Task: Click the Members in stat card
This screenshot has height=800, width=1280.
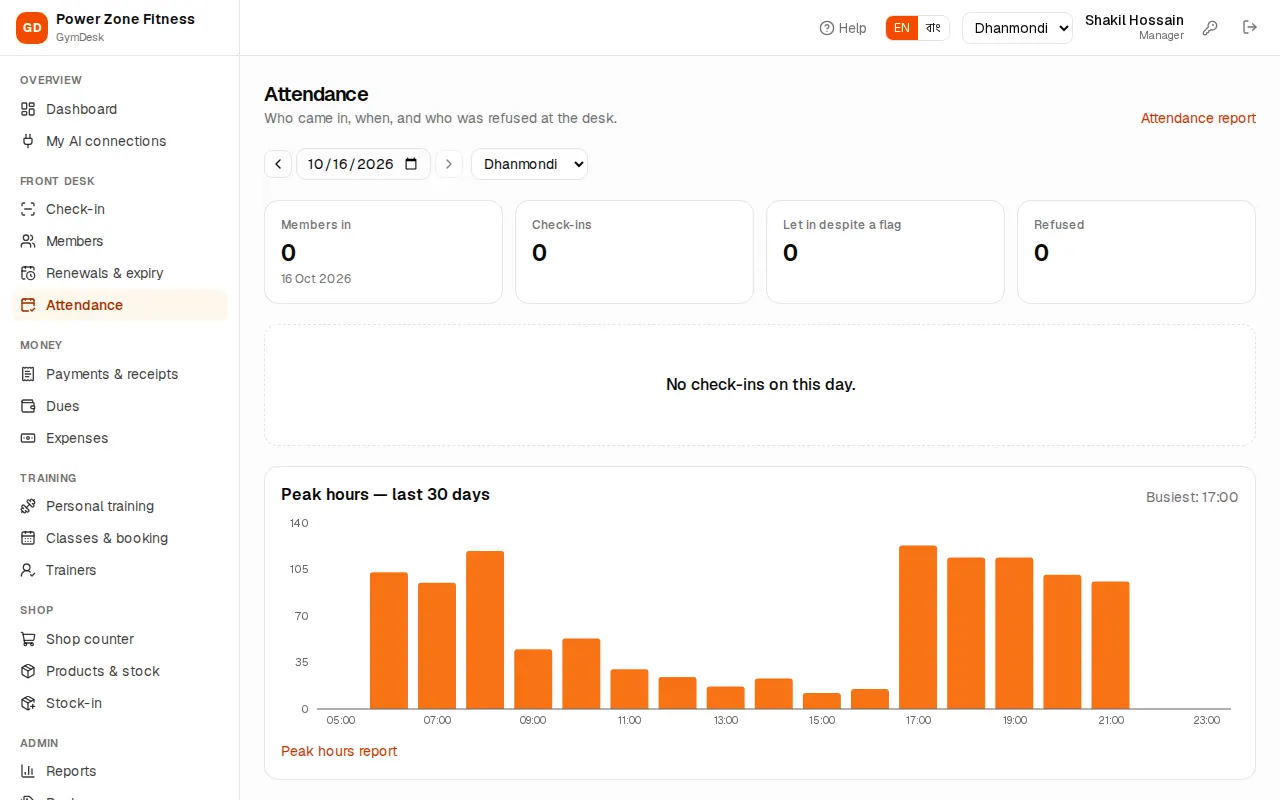Action: pyautogui.click(x=383, y=252)
